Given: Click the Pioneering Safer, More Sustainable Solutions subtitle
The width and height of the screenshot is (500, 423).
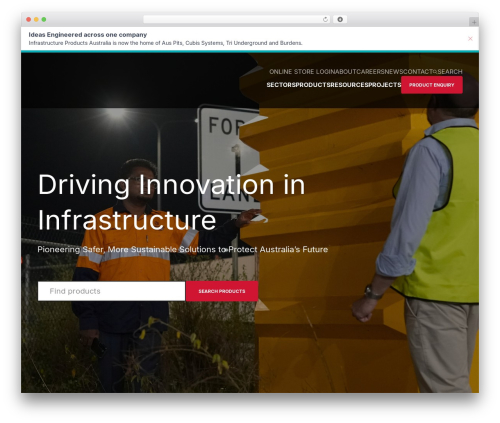Looking at the screenshot, I should click(x=183, y=249).
